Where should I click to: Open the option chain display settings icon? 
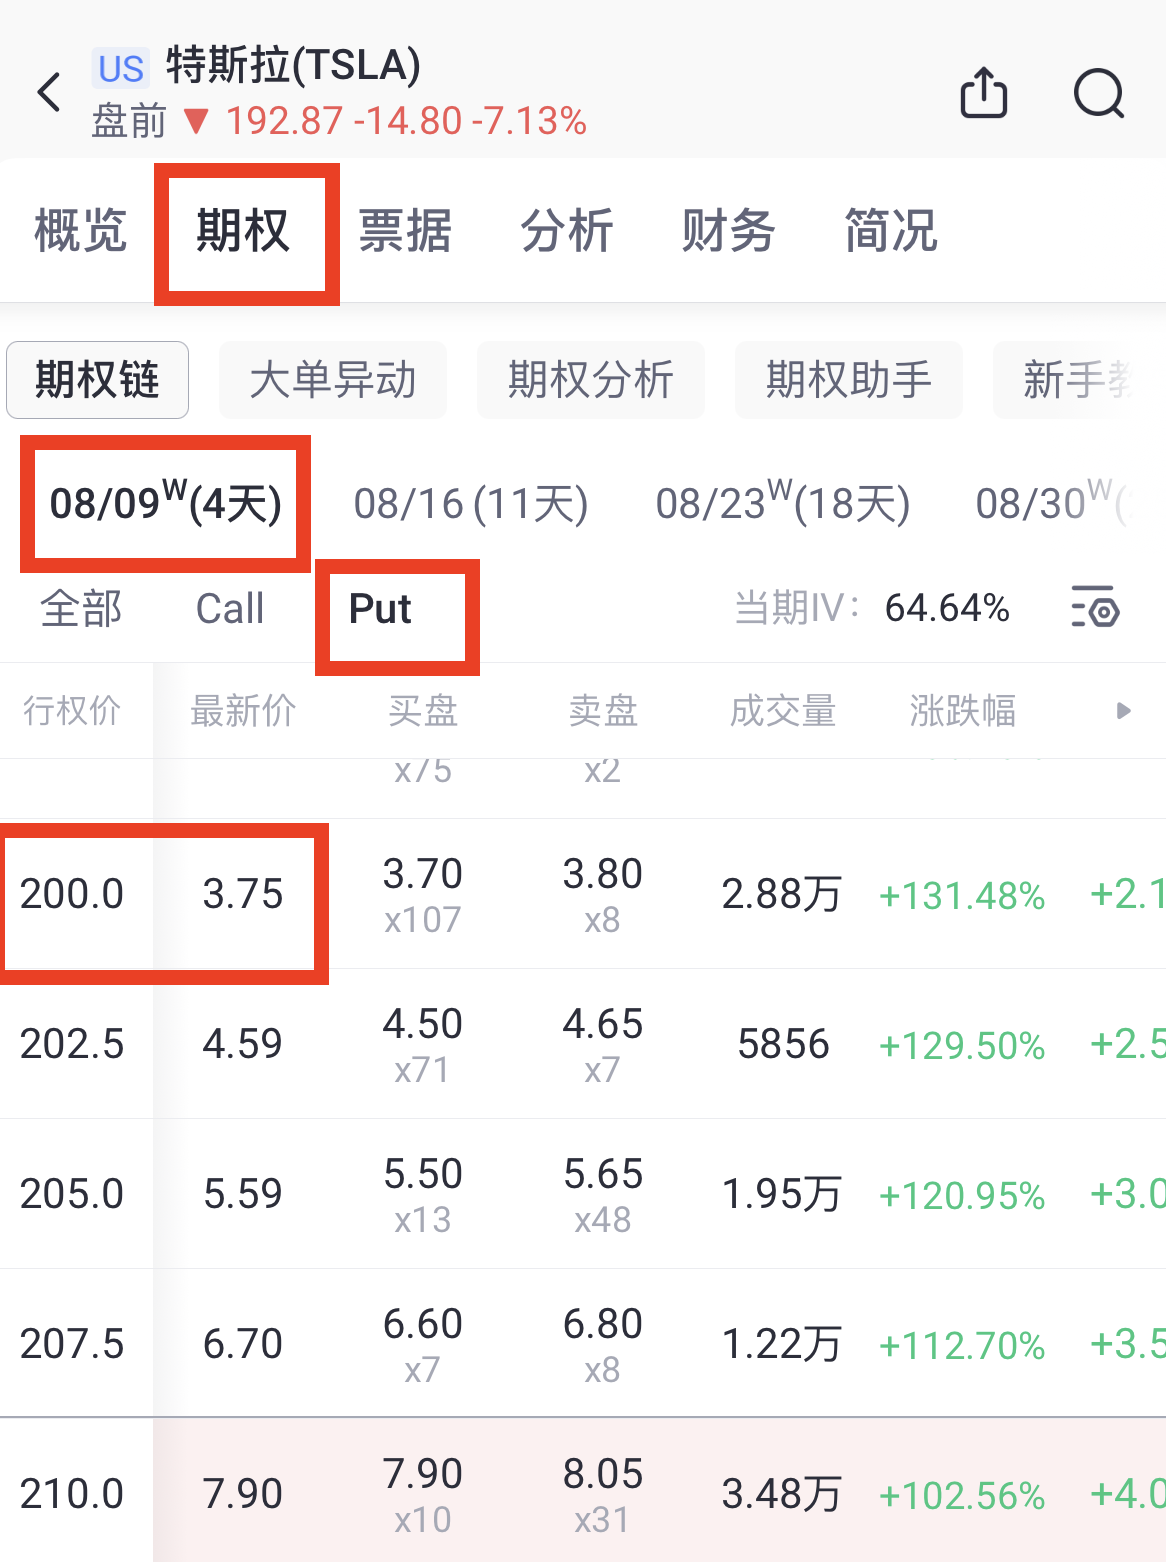point(1095,607)
